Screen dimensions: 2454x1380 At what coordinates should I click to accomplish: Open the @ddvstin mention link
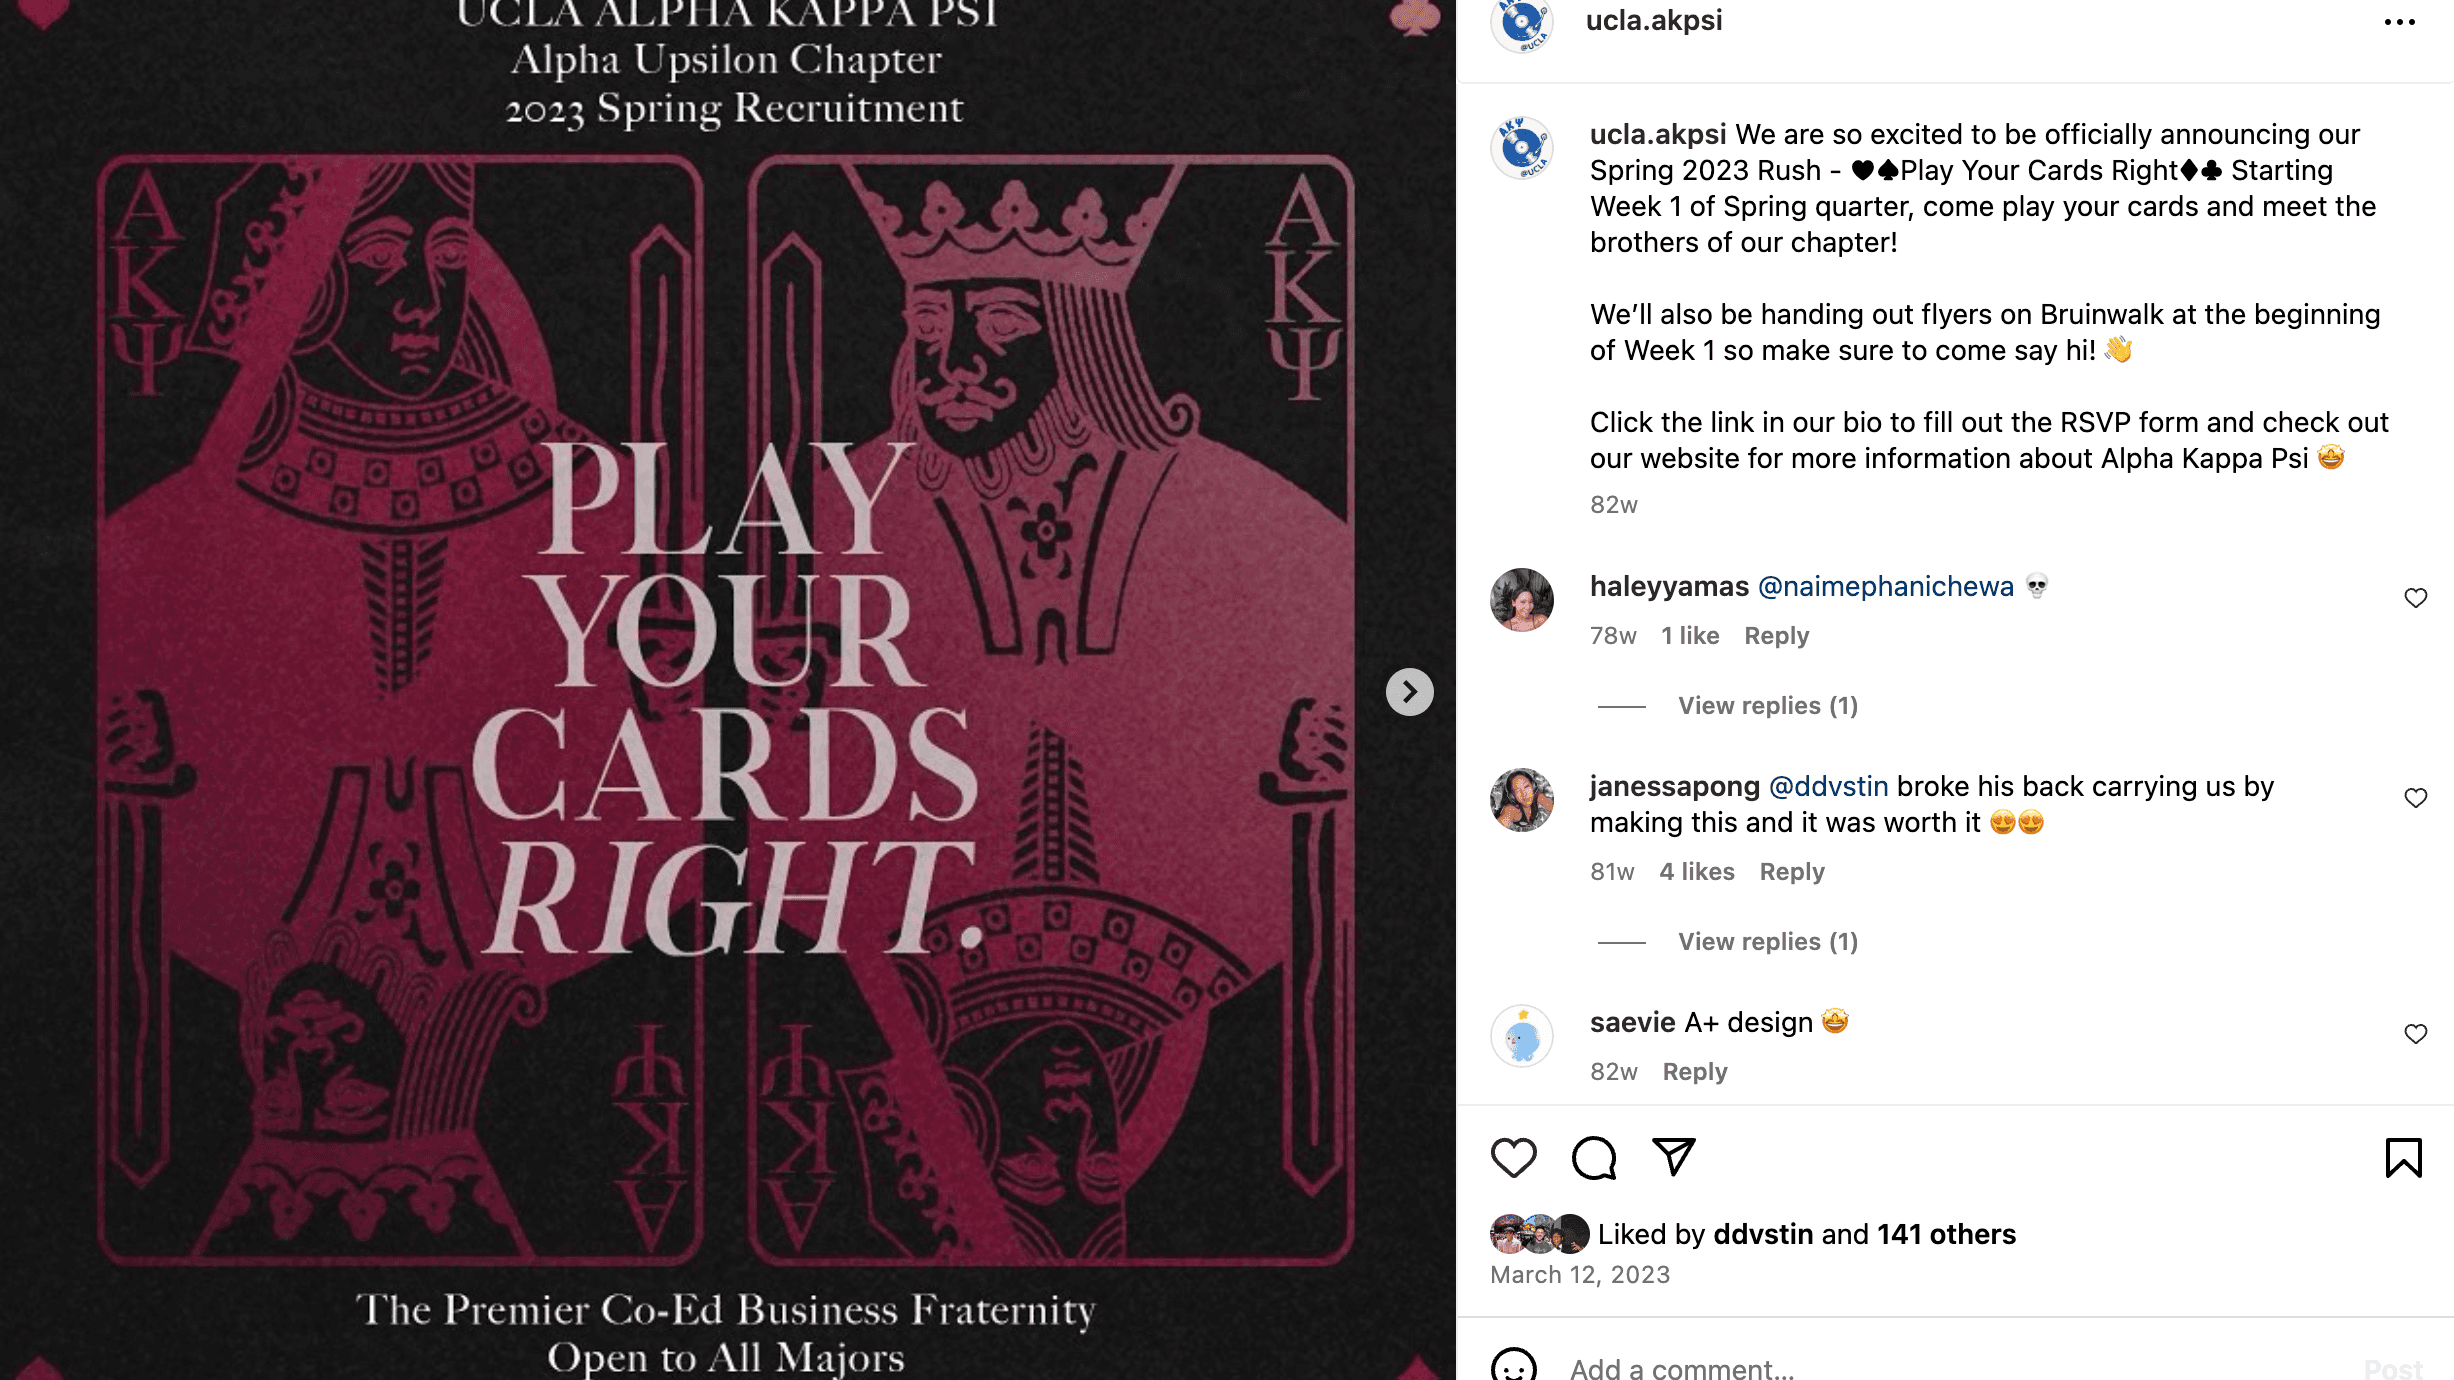pyautogui.click(x=1828, y=786)
